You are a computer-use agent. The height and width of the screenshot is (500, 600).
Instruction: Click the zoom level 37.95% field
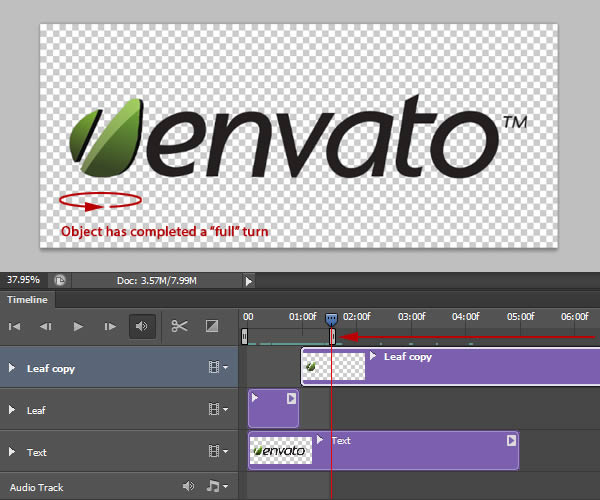[23, 280]
